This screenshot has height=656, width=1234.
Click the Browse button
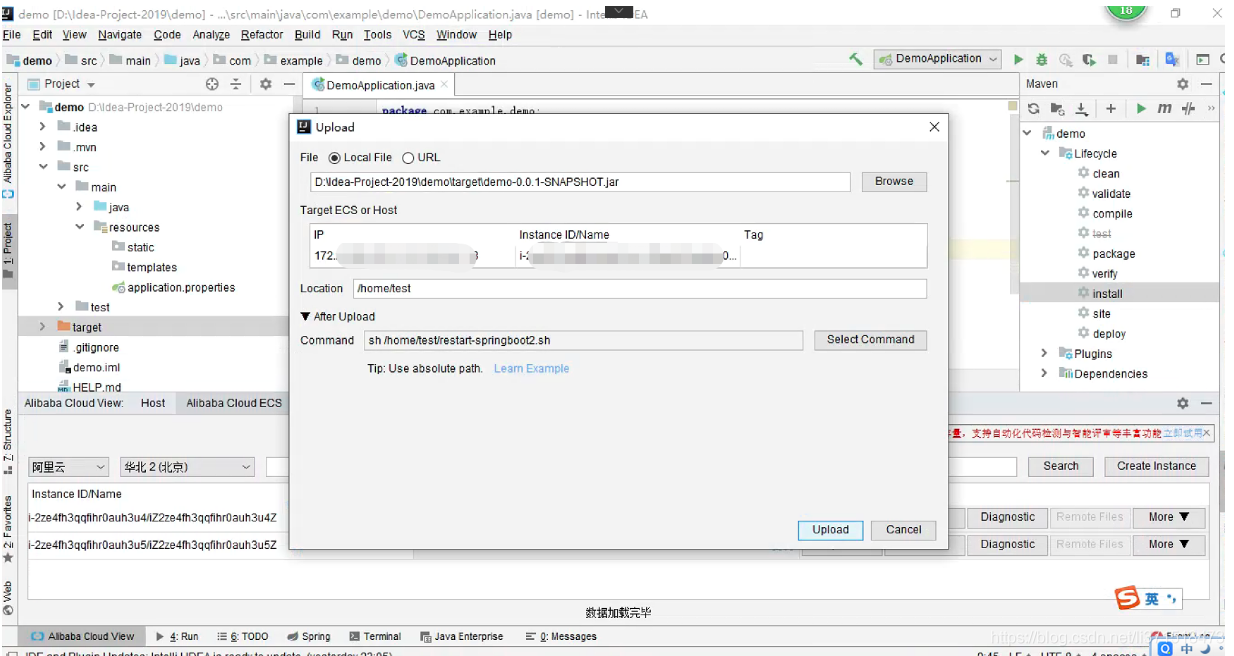pyautogui.click(x=894, y=182)
